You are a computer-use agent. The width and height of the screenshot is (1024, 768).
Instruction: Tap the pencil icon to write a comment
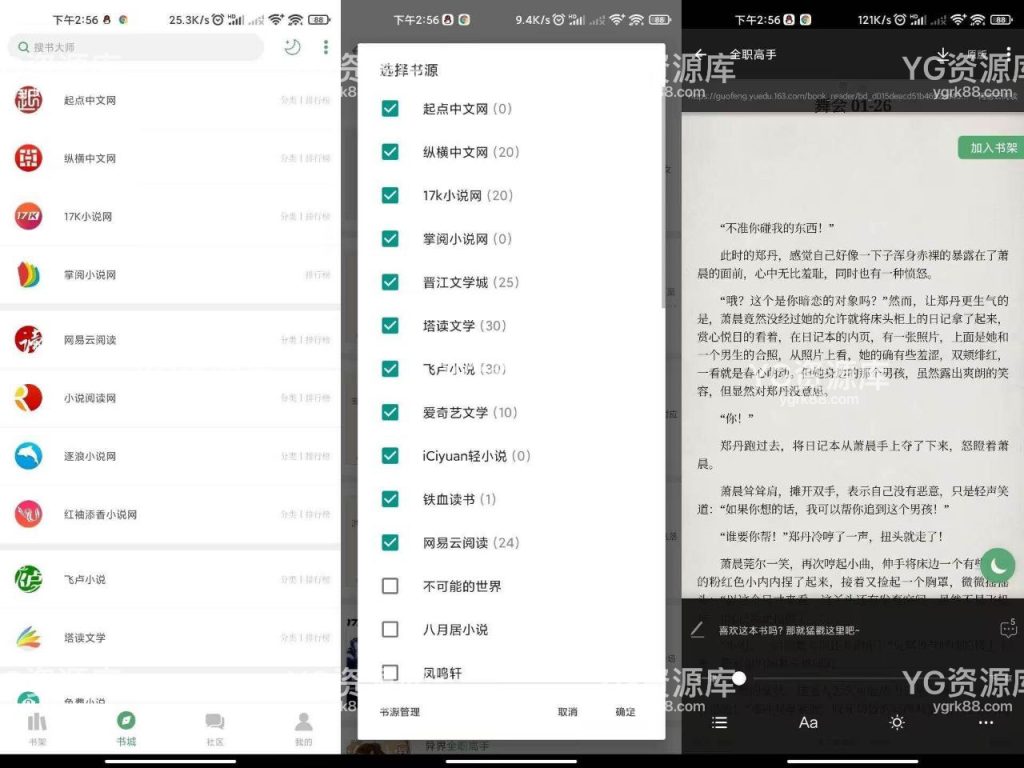click(x=697, y=630)
